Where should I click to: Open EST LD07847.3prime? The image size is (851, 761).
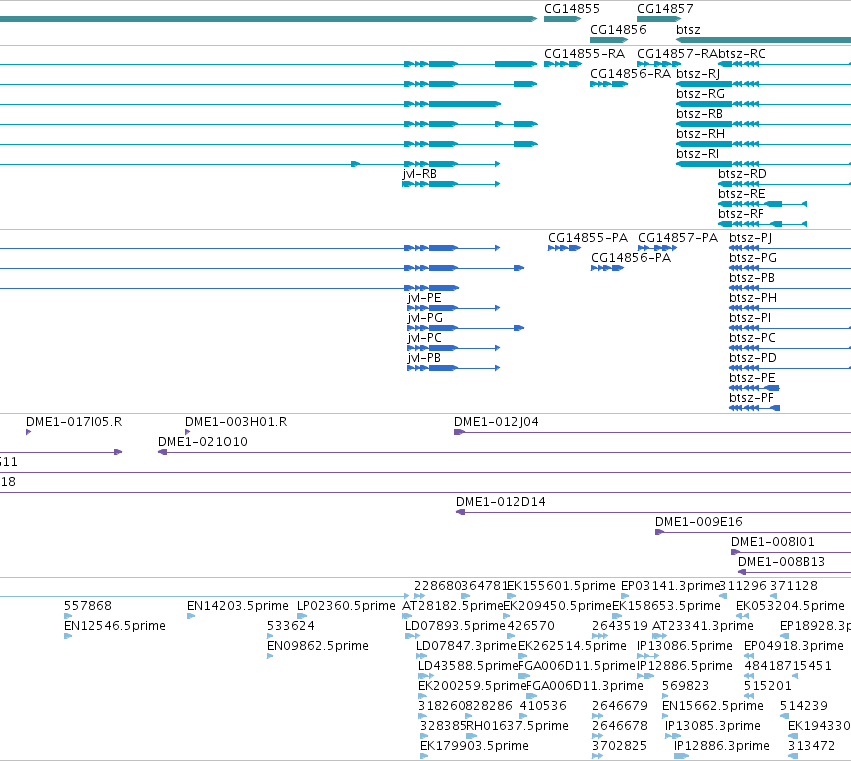click(466, 646)
